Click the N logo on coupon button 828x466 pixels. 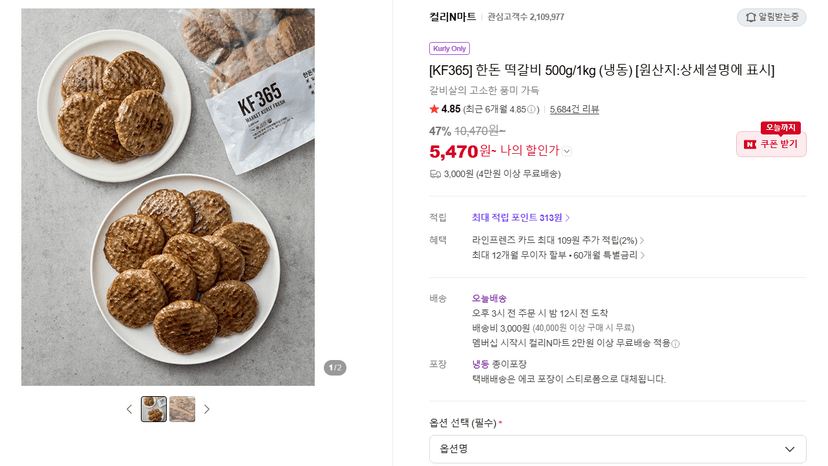click(x=750, y=144)
